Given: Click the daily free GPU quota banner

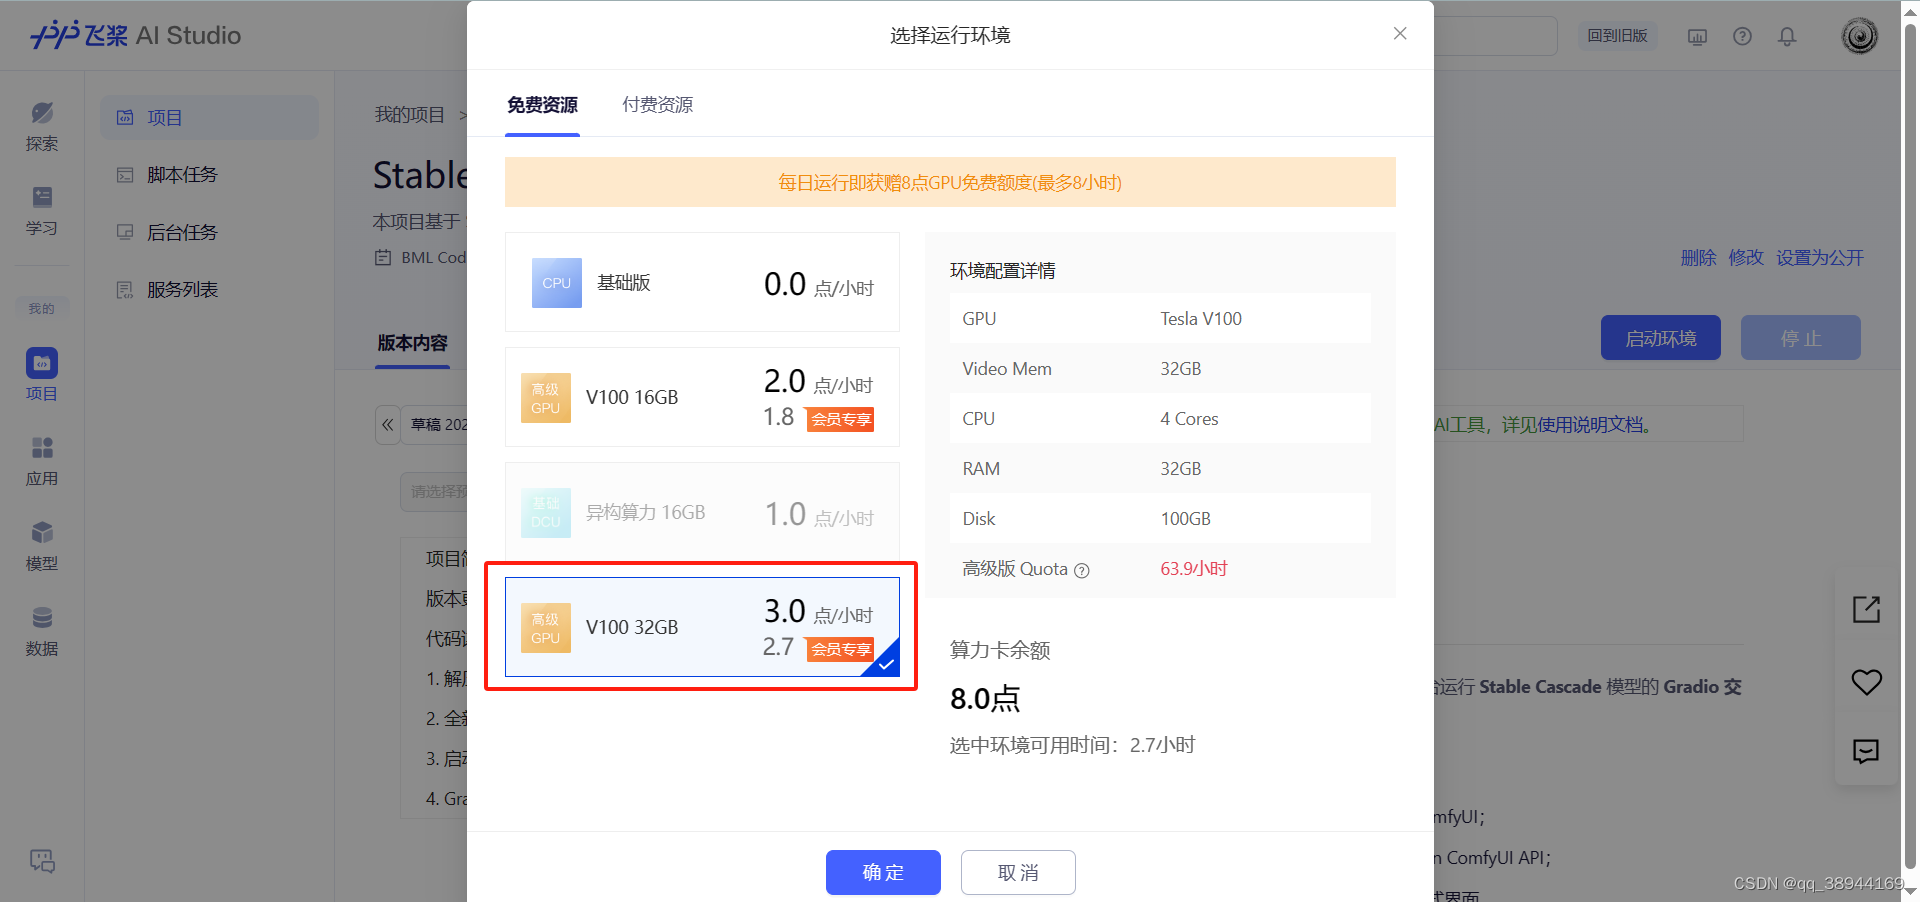Looking at the screenshot, I should click(x=950, y=182).
